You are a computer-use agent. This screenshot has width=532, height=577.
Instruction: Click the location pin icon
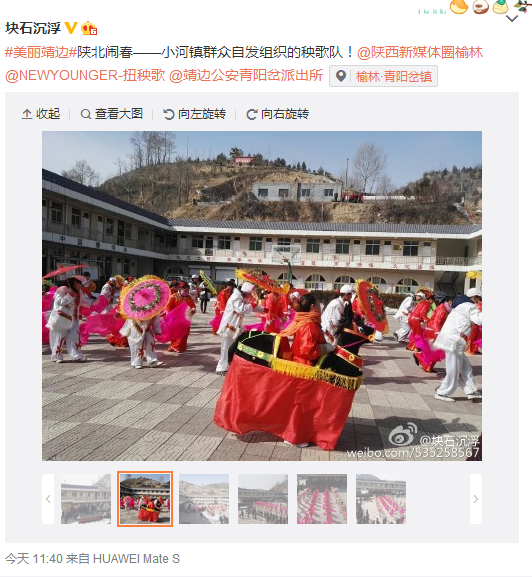click(341, 76)
